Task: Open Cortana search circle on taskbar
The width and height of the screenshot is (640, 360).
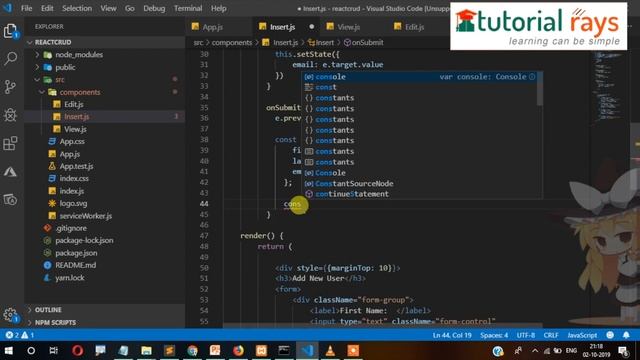Action: pyautogui.click(x=31, y=351)
